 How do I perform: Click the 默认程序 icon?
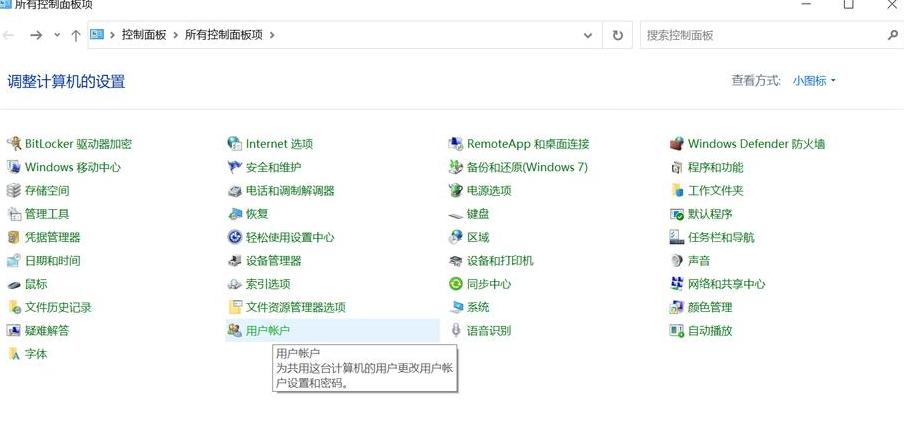pyautogui.click(x=677, y=214)
